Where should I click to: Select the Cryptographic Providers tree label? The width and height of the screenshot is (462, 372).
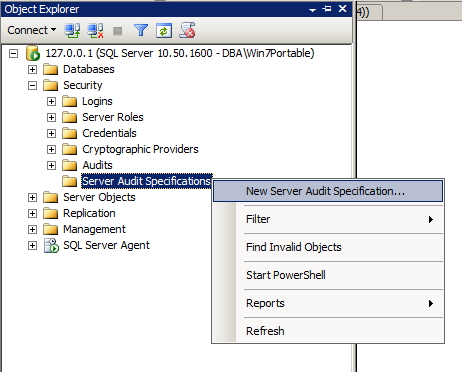(140, 149)
